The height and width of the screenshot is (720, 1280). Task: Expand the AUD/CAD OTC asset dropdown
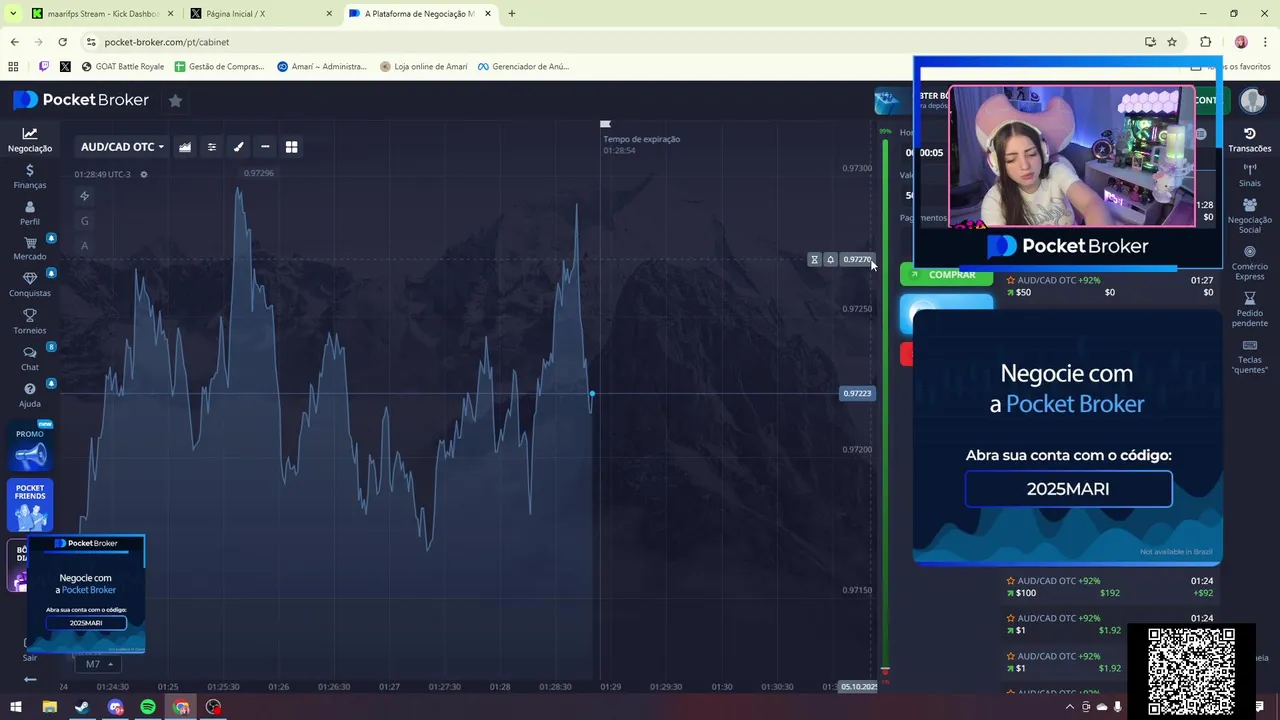(122, 147)
